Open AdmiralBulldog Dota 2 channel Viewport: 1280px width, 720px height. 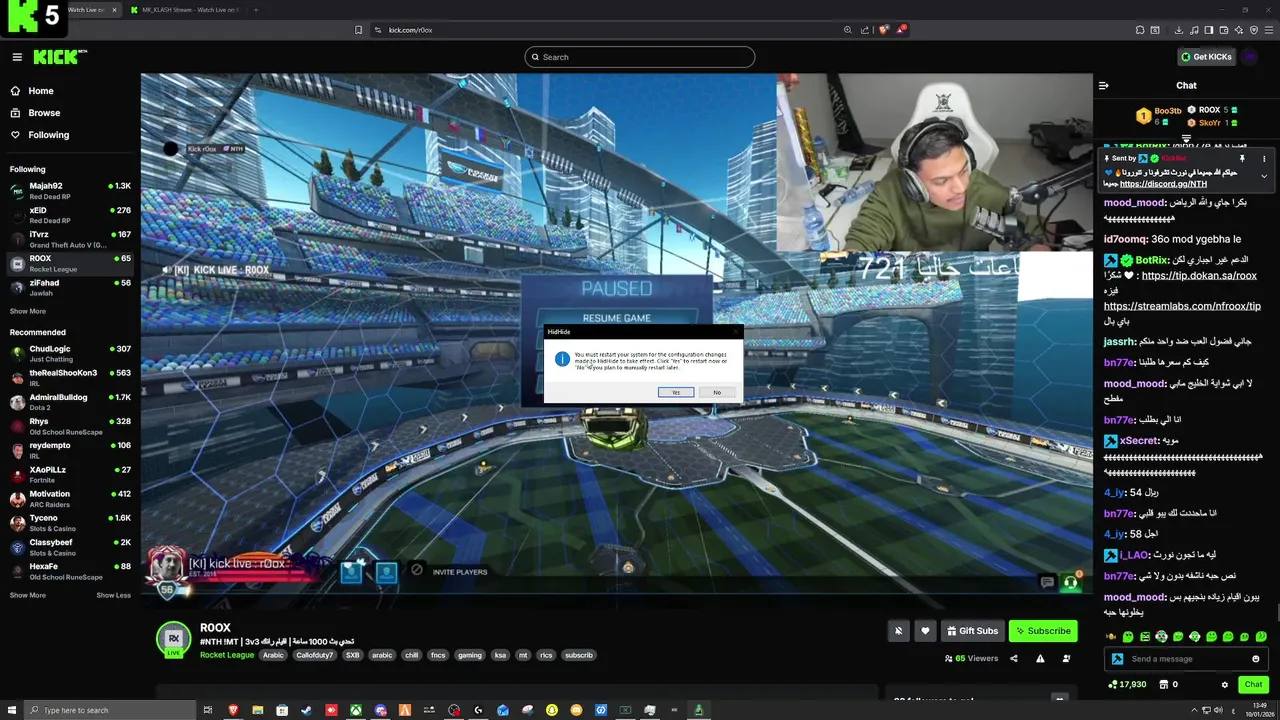[70, 401]
